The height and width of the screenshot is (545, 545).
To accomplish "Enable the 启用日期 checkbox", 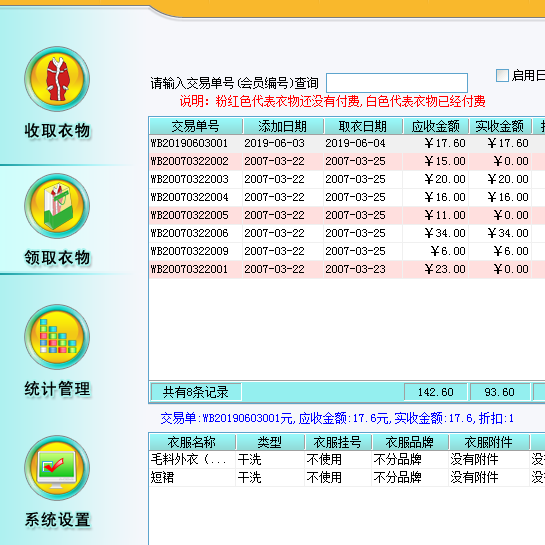I will 502,75.
